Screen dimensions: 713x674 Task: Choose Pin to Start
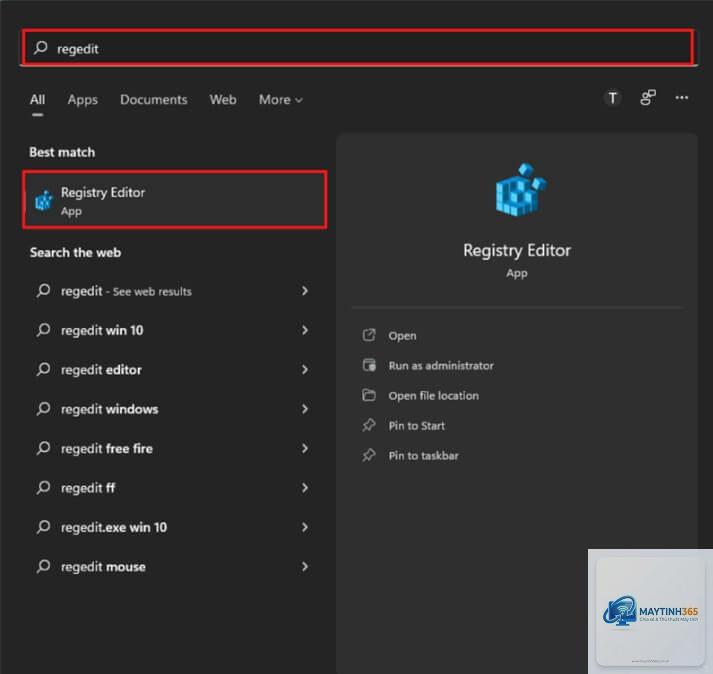(417, 426)
